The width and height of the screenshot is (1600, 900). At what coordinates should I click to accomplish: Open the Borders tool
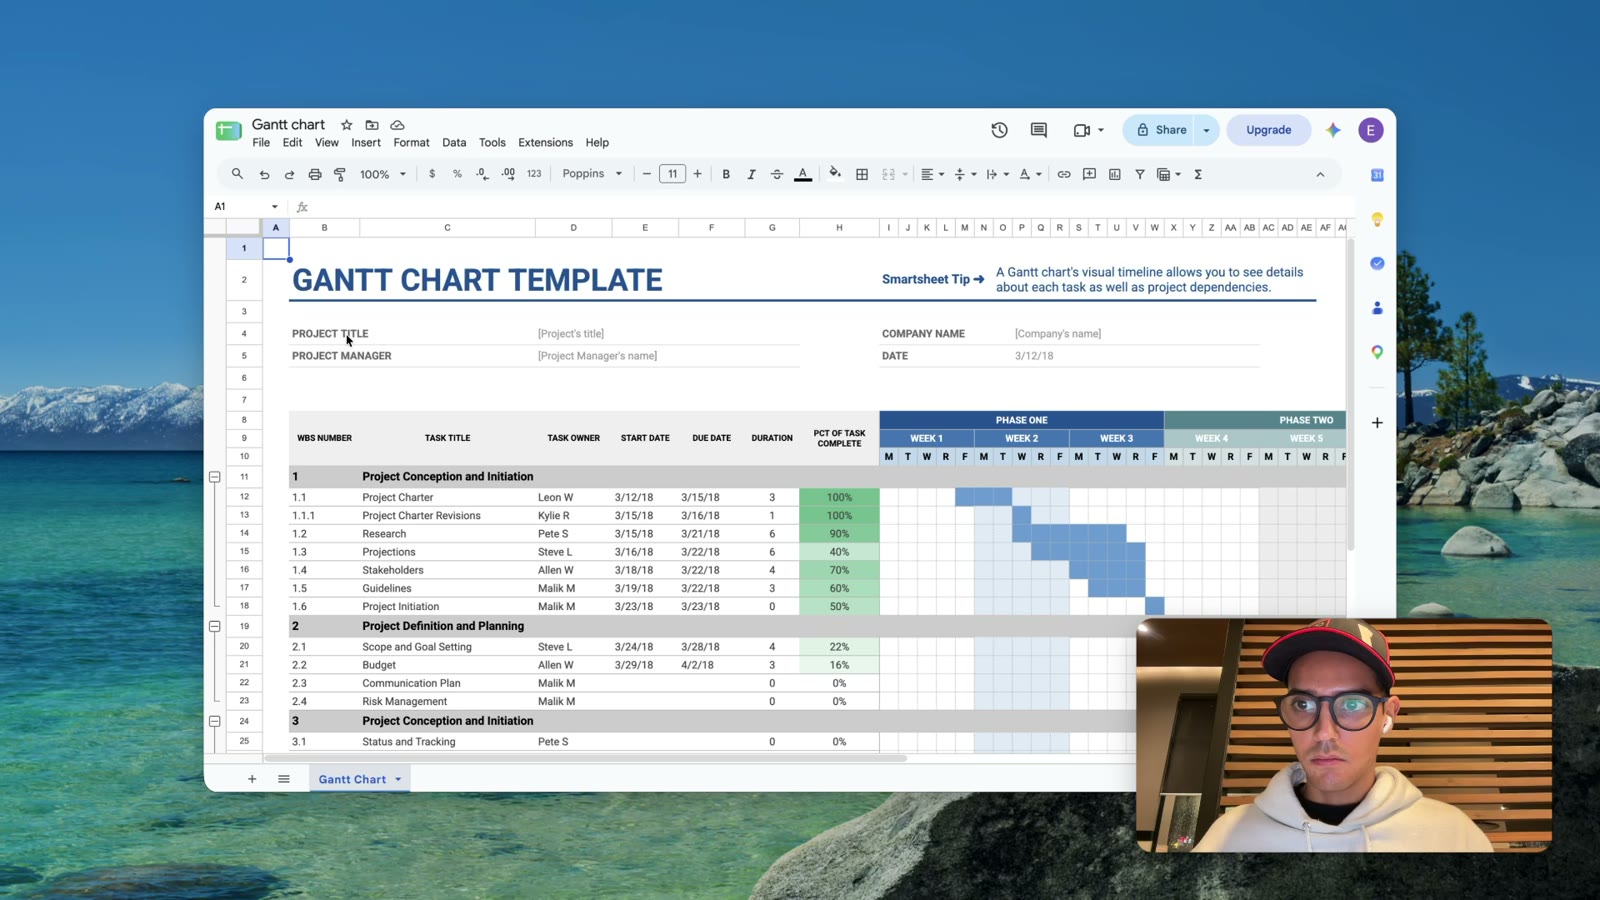coord(862,174)
